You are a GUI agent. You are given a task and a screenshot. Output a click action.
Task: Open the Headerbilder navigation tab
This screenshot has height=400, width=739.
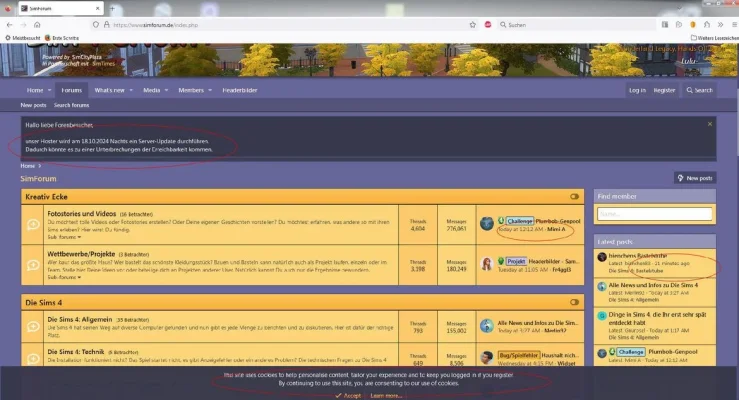(240, 90)
